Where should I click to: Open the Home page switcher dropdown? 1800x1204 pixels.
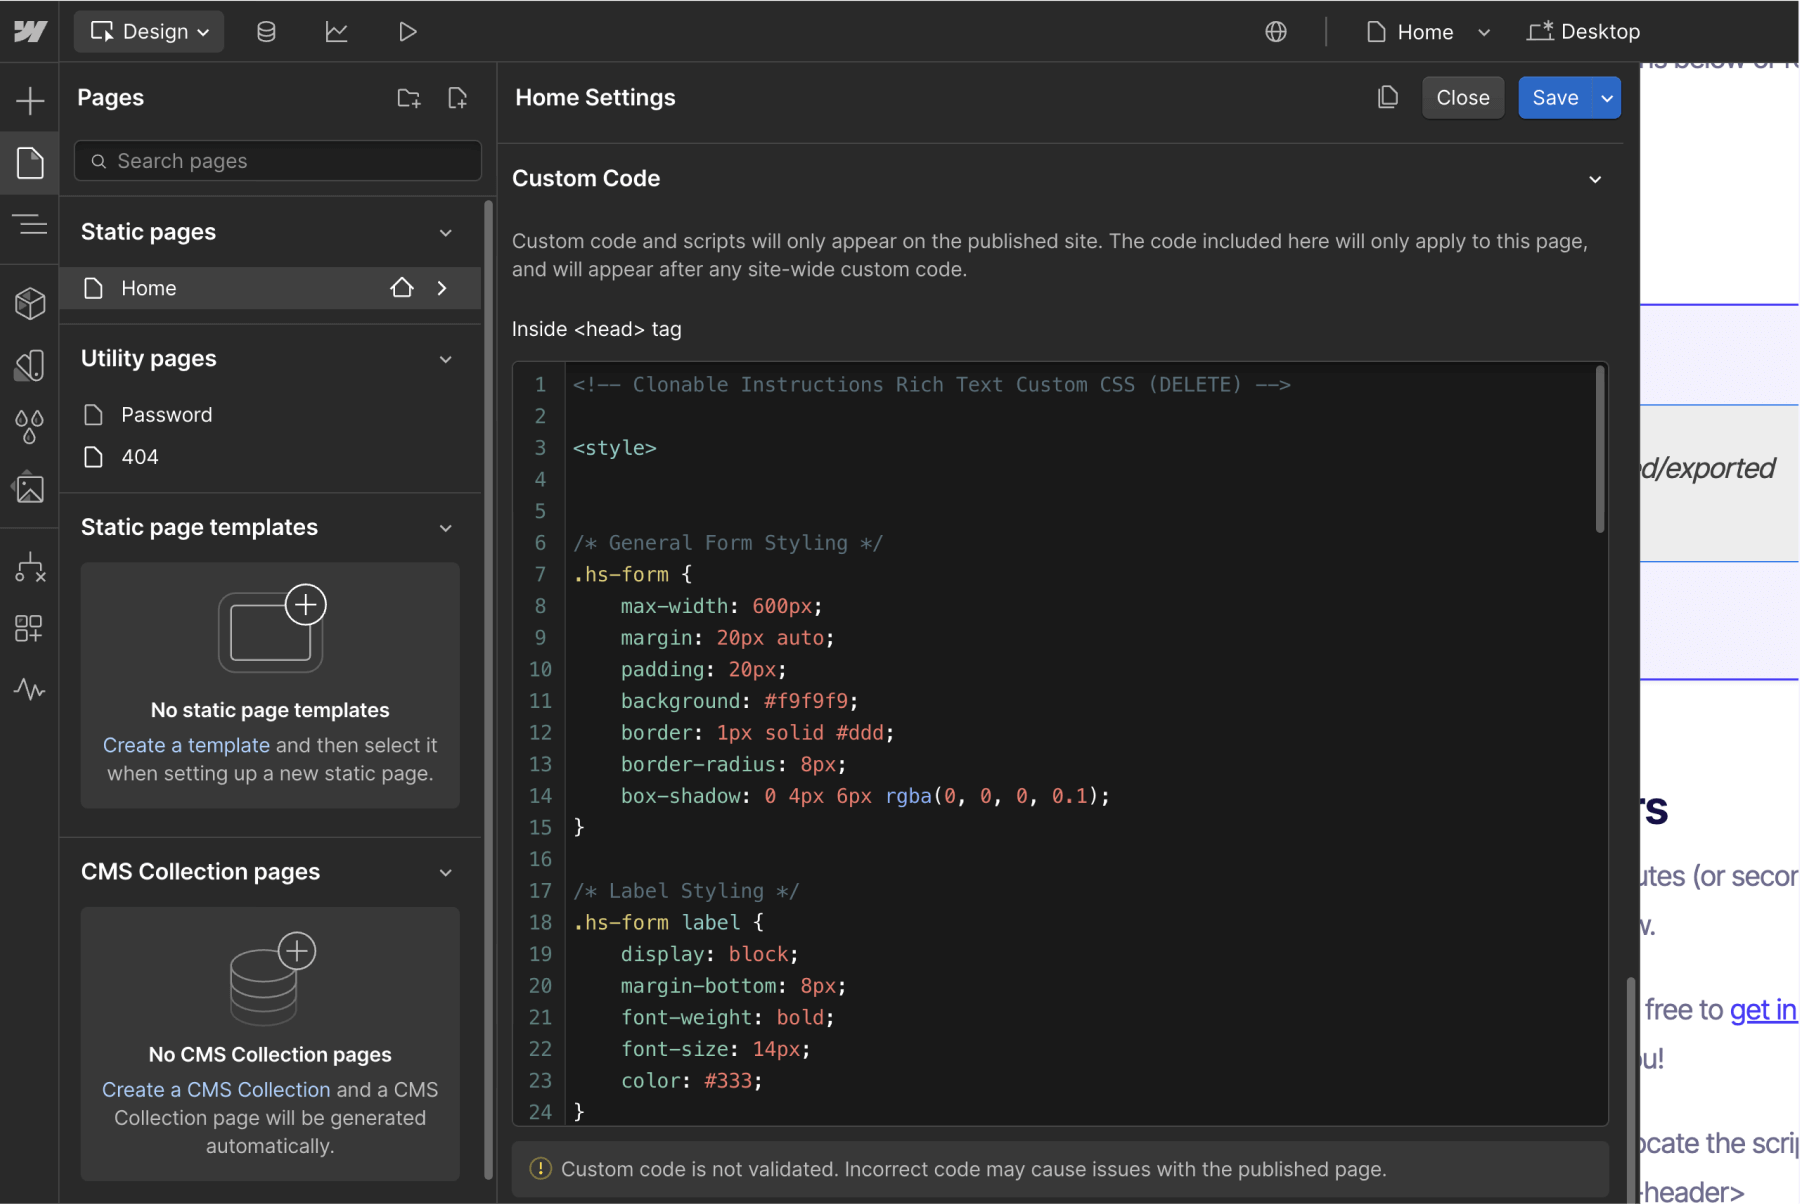point(1428,32)
